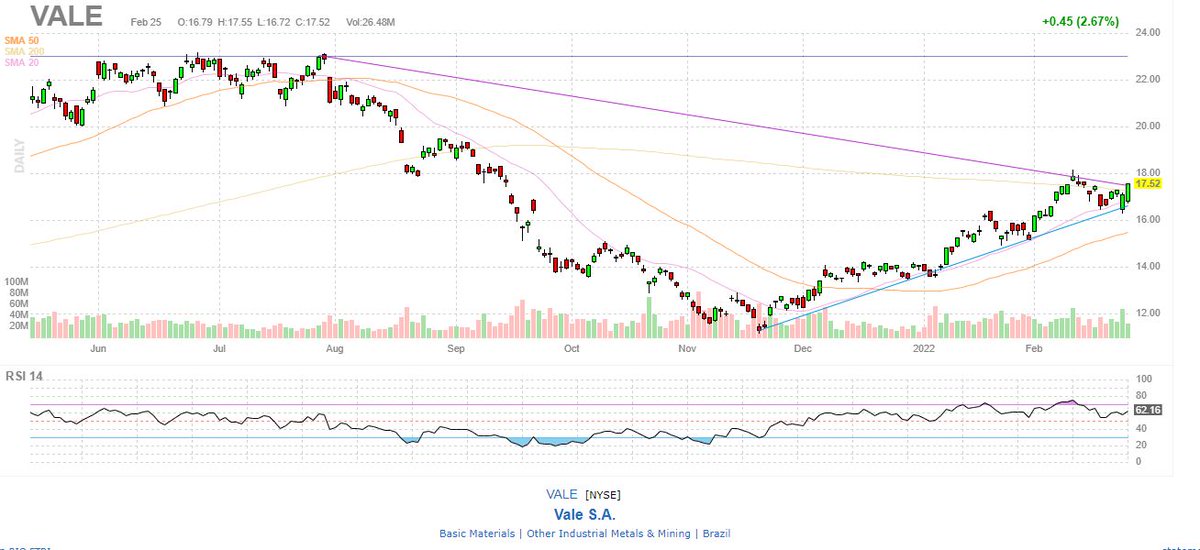Click the 22.00 price axis label
The height and width of the screenshot is (550, 1200).
[1149, 80]
